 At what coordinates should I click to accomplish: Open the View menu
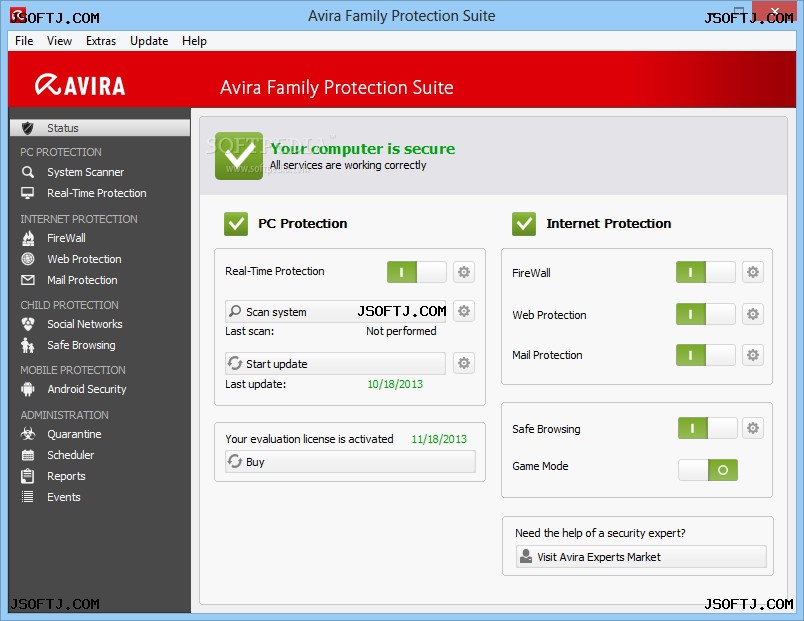coord(59,41)
